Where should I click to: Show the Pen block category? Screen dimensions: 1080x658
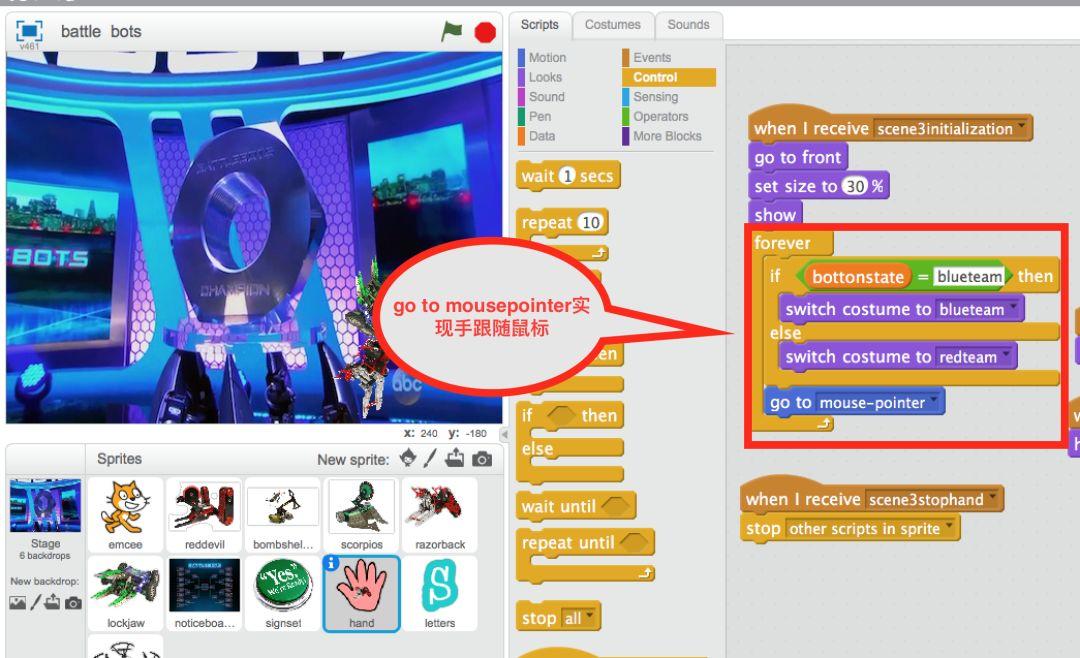(x=540, y=116)
